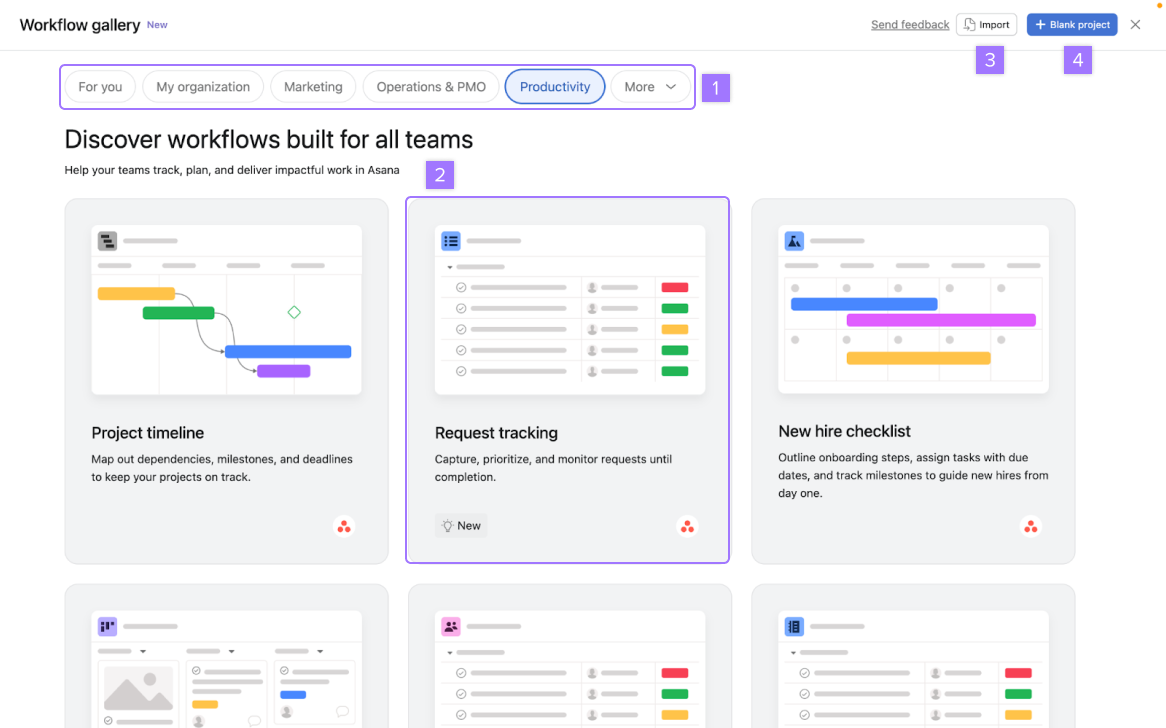Open the Send feedback link
This screenshot has height=728, width=1166.
[910, 25]
